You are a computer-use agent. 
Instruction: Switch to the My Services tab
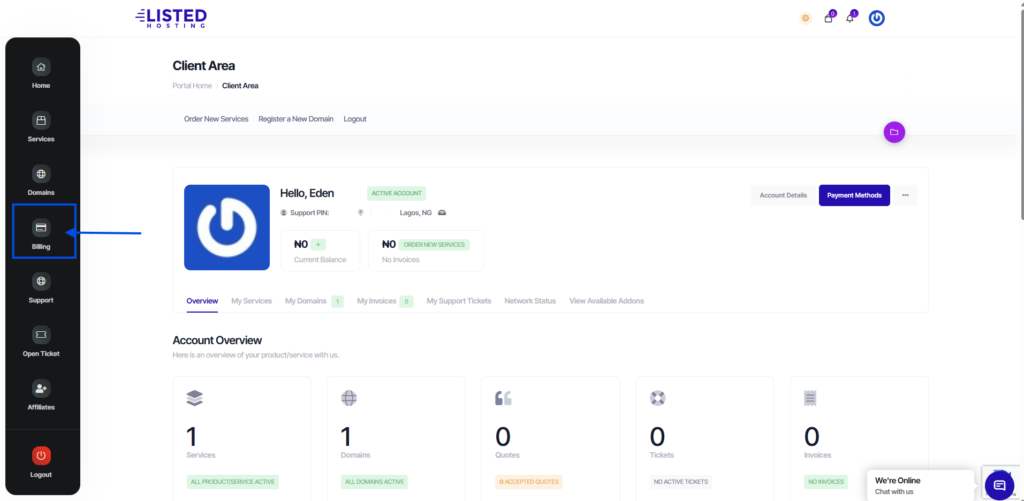pyautogui.click(x=251, y=301)
